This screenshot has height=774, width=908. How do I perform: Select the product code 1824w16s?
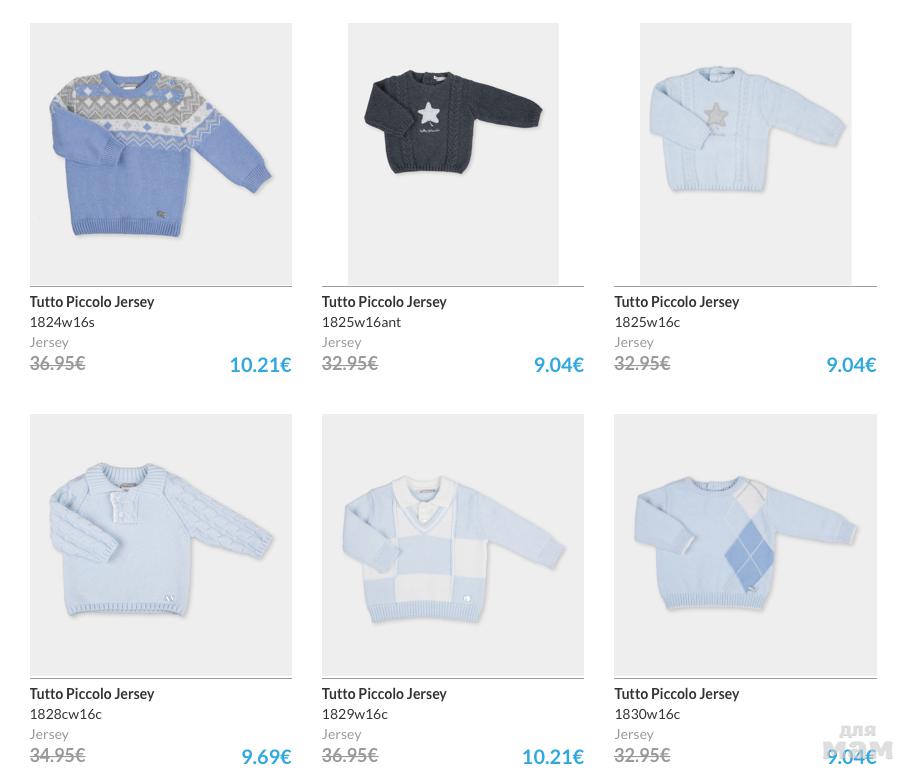coord(62,322)
